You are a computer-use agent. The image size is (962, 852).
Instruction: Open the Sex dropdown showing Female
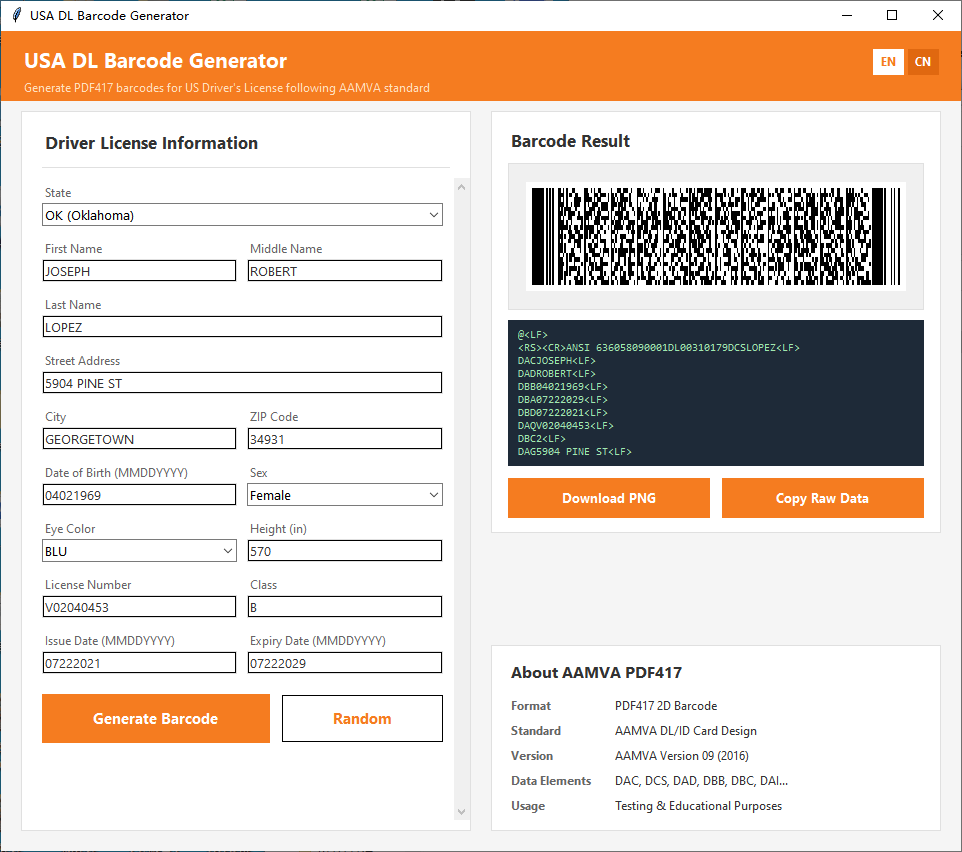pos(345,495)
